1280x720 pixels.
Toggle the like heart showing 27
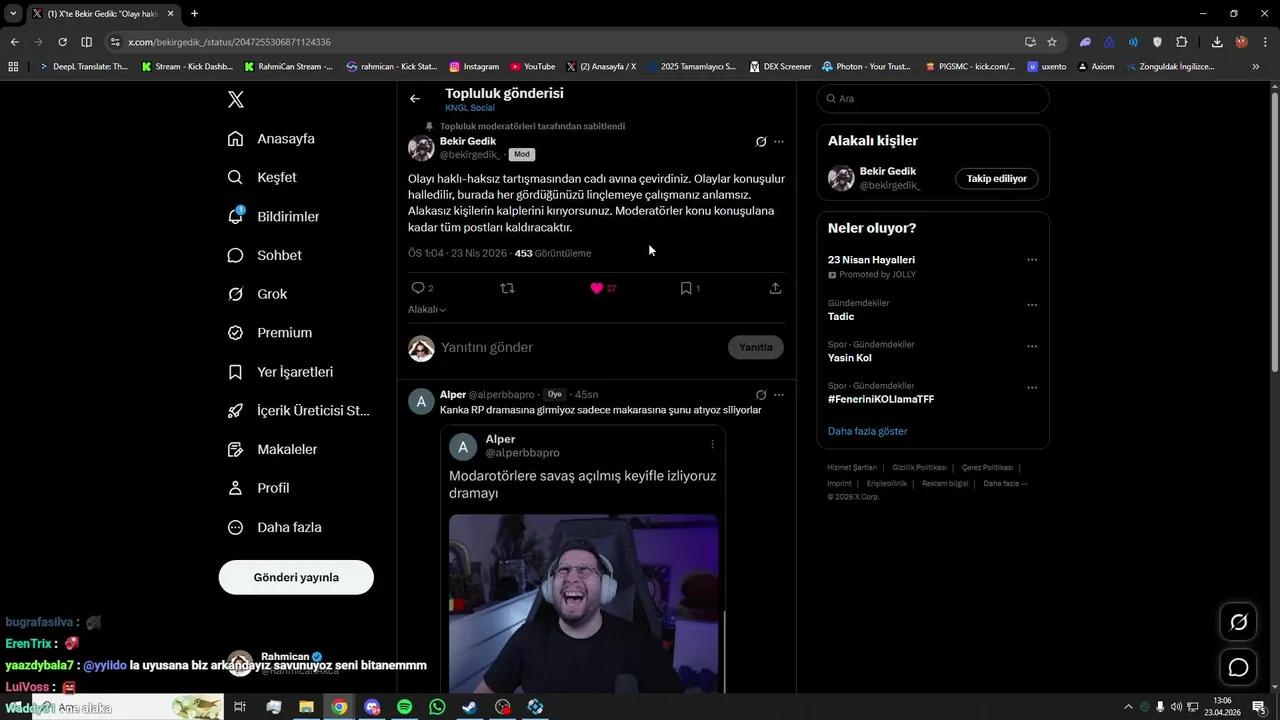tap(597, 288)
